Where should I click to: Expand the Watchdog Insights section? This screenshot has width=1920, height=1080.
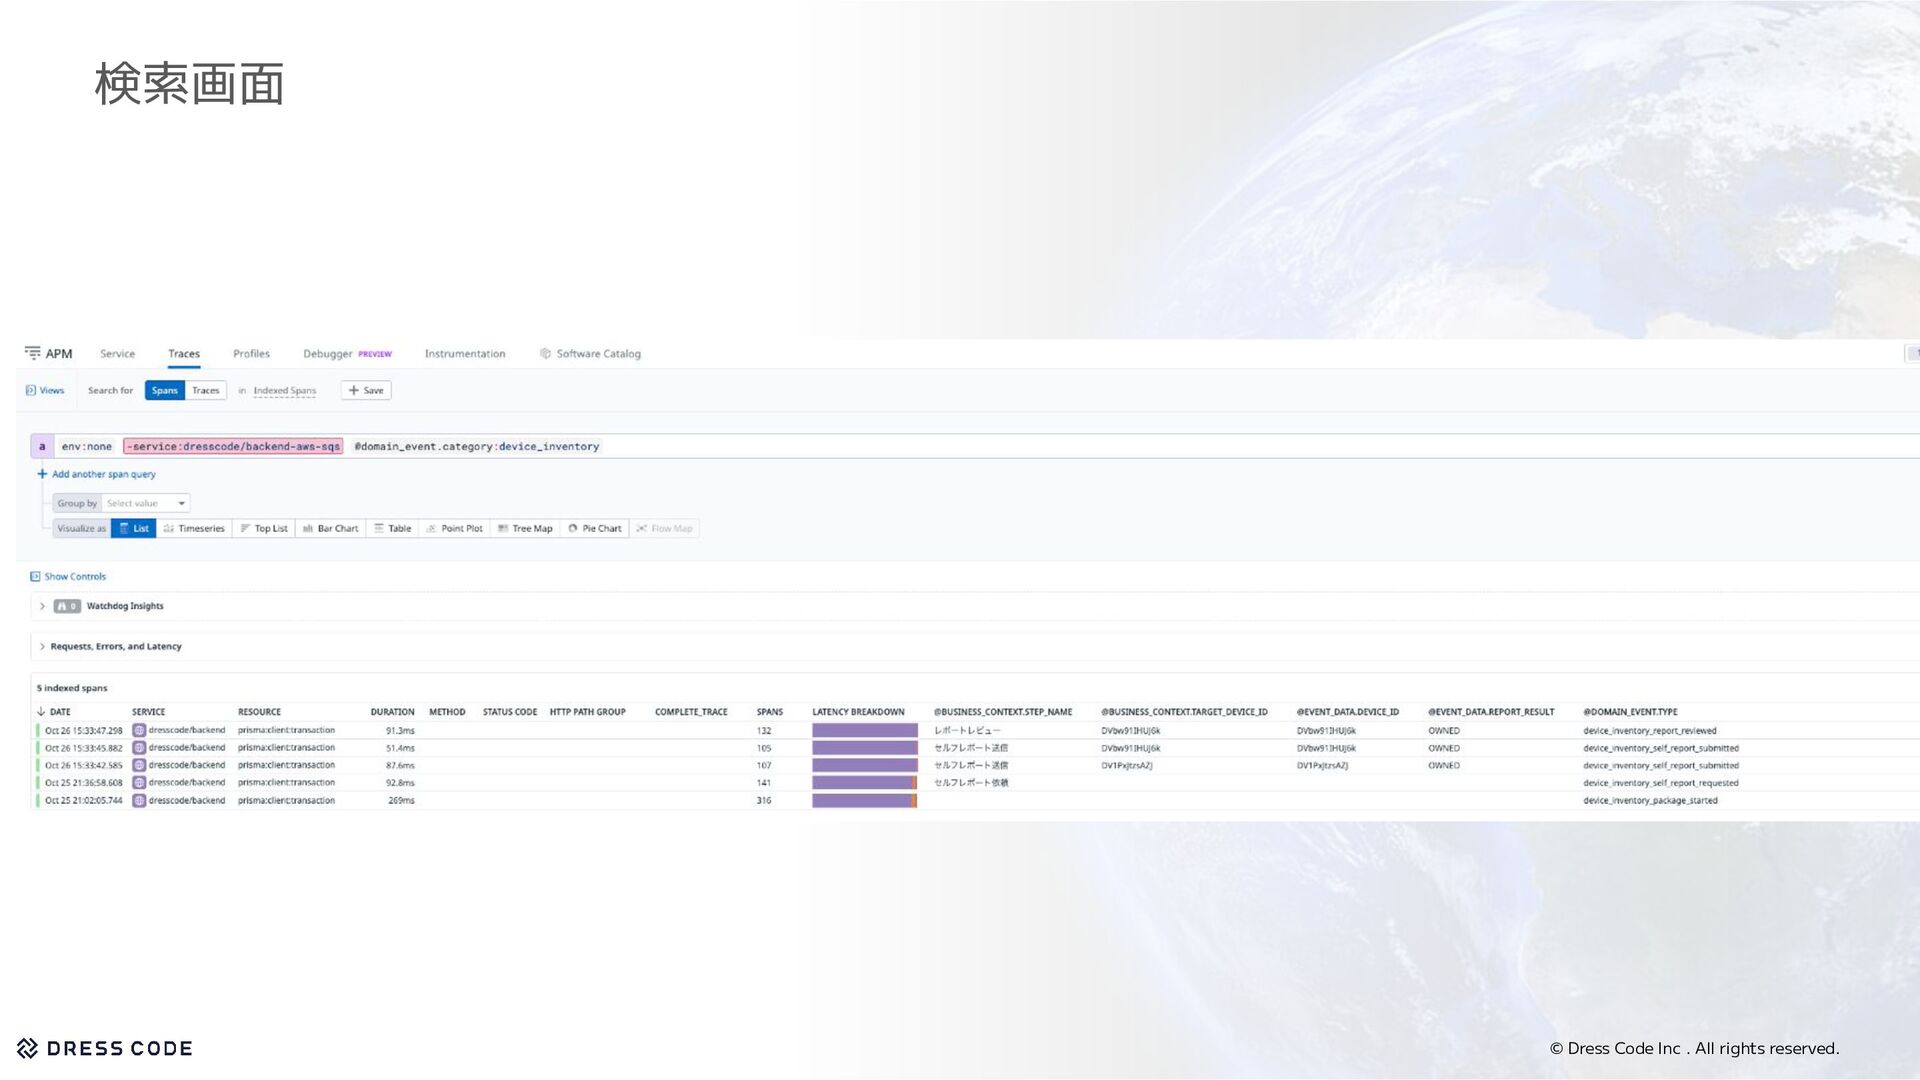tap(42, 606)
